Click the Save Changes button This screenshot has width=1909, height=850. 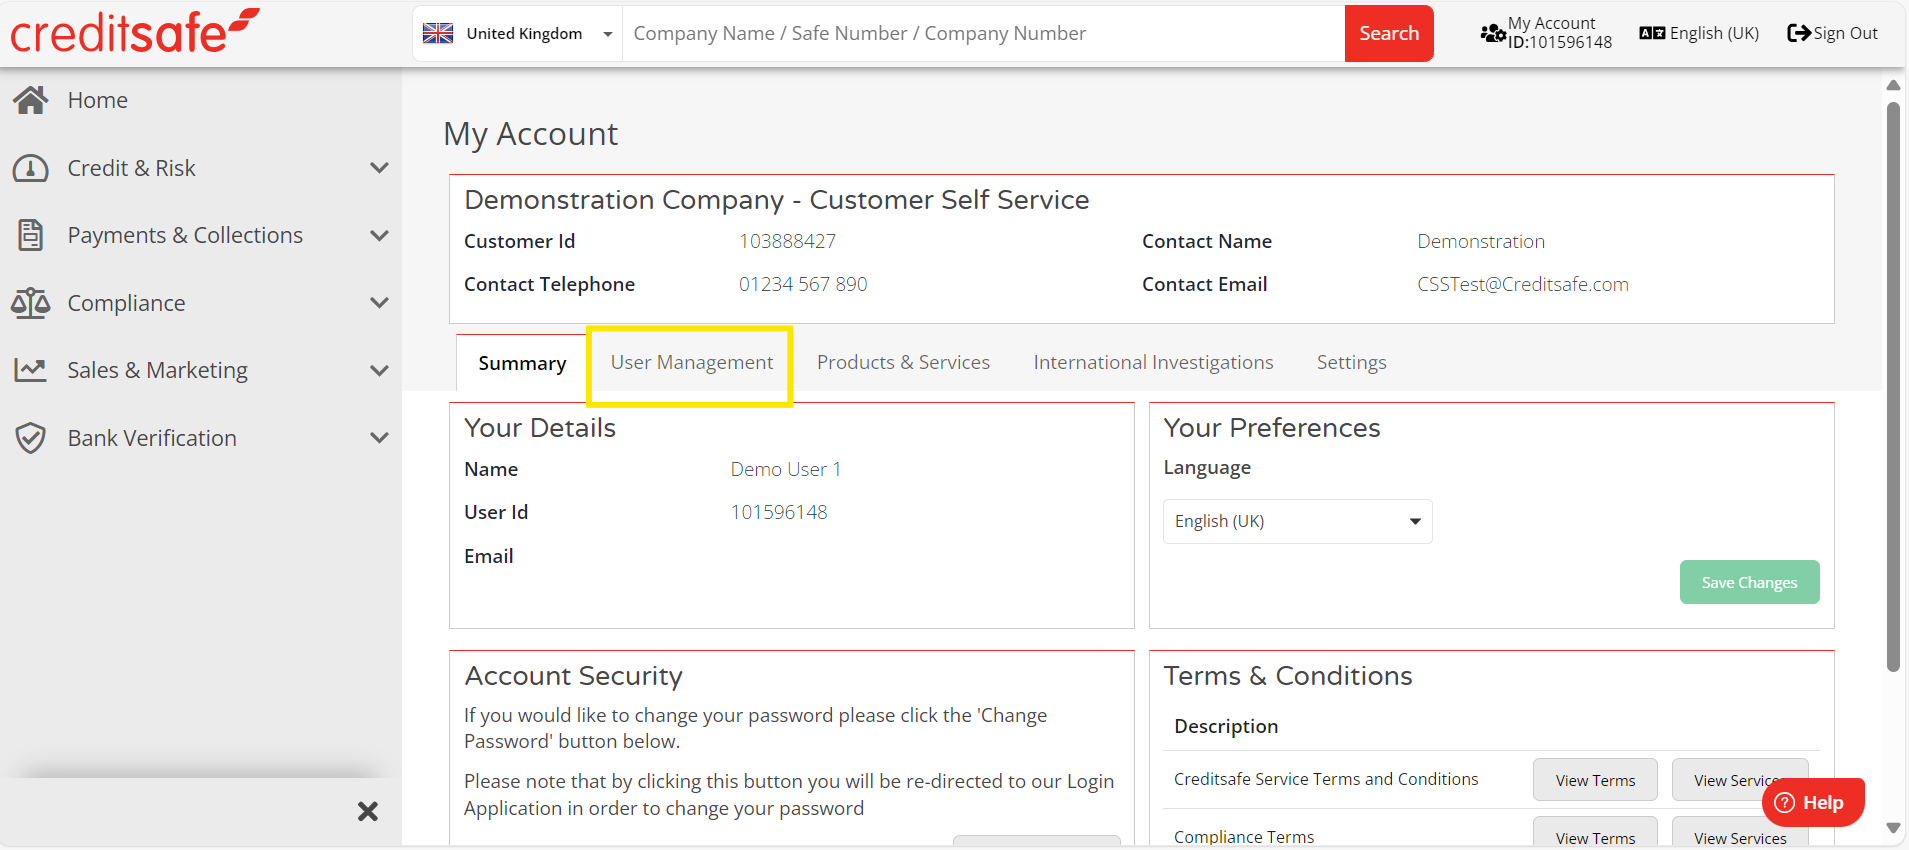tap(1749, 582)
